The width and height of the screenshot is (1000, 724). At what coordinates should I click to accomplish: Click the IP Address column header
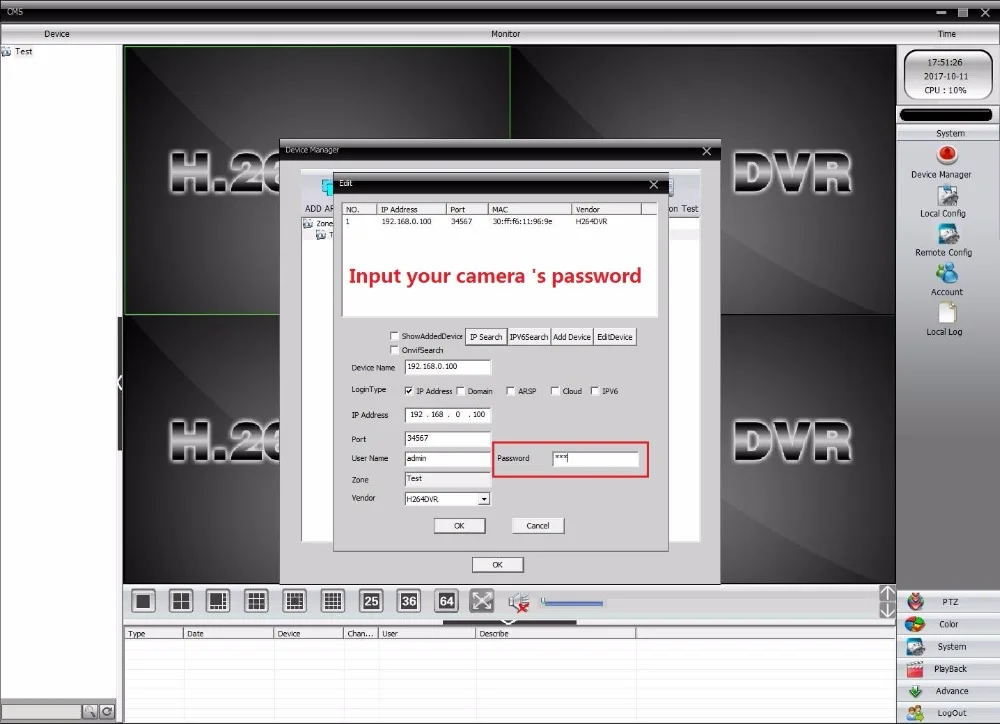pos(411,209)
